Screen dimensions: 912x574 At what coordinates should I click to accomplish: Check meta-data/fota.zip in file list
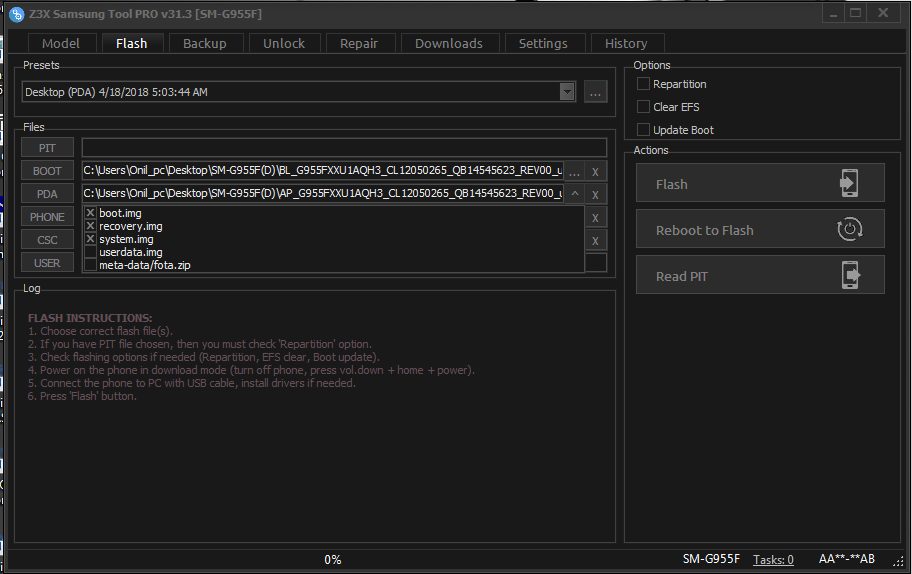click(x=90, y=265)
